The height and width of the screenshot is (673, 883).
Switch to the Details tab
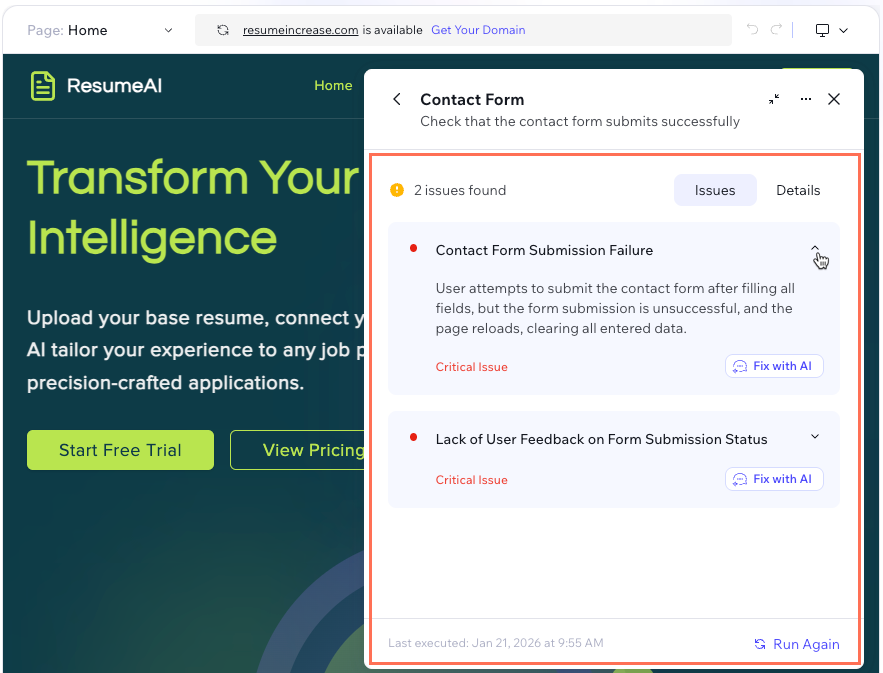point(798,189)
